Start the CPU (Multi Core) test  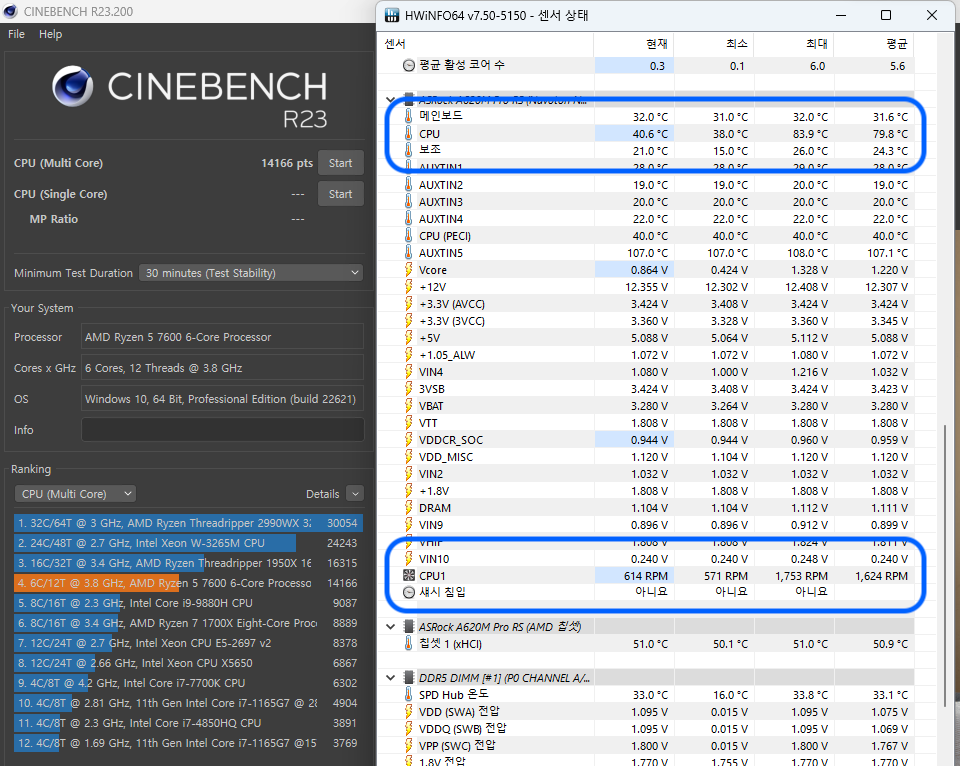point(340,163)
